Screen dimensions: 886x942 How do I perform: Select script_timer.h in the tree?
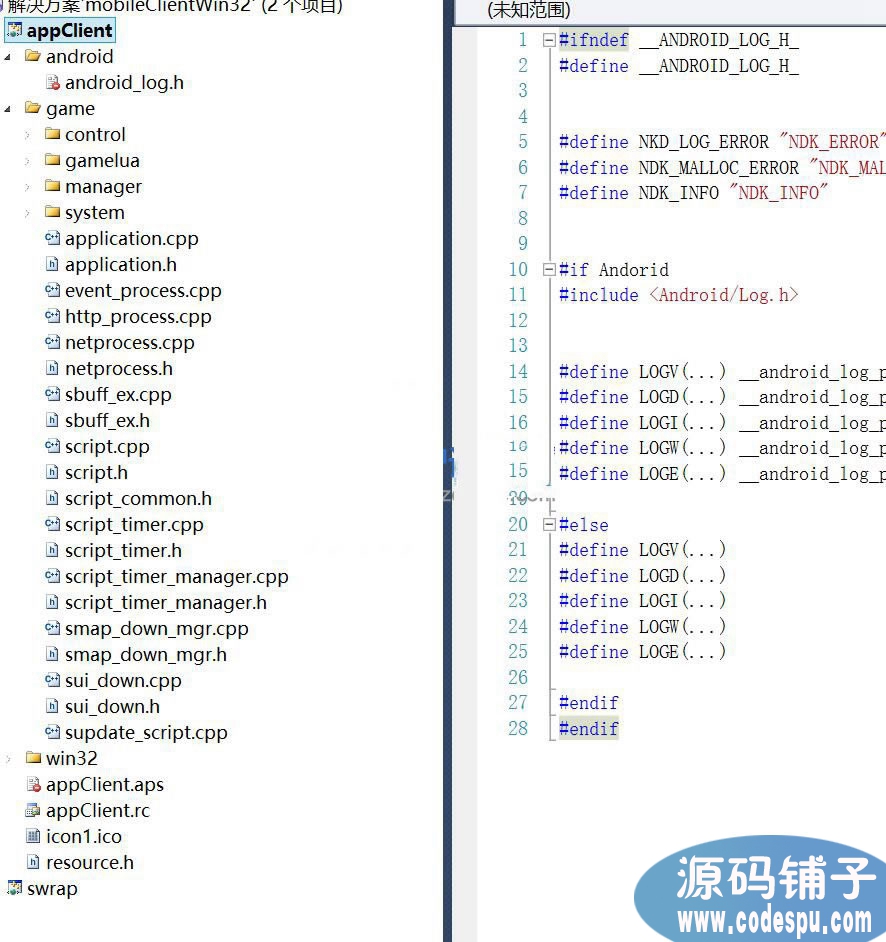click(123, 550)
